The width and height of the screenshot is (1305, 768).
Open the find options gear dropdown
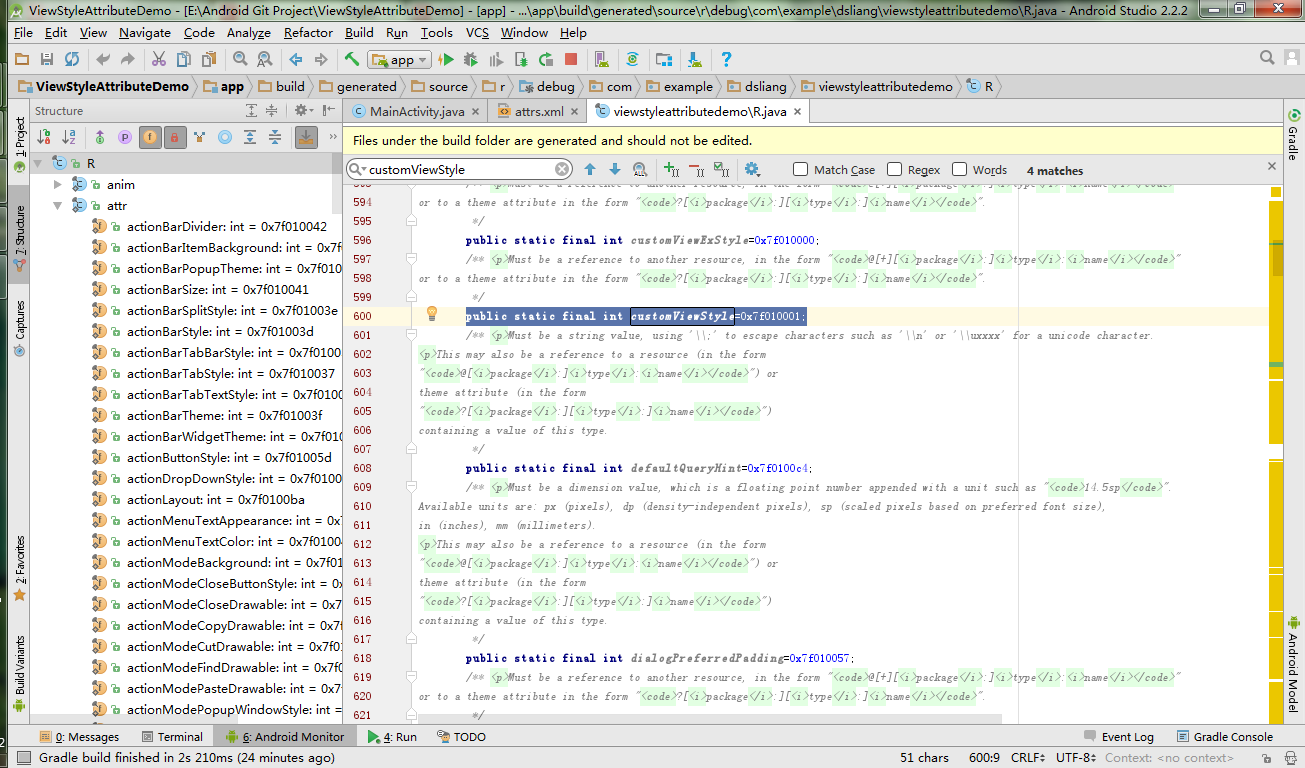tap(752, 170)
